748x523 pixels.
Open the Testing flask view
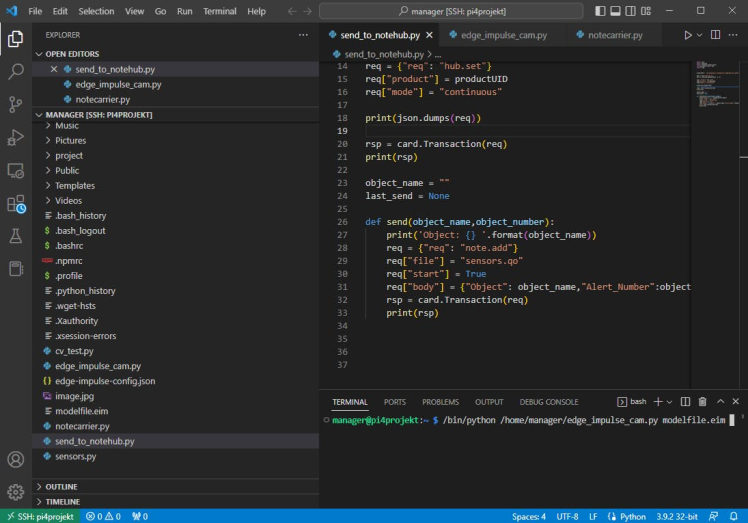click(x=16, y=236)
